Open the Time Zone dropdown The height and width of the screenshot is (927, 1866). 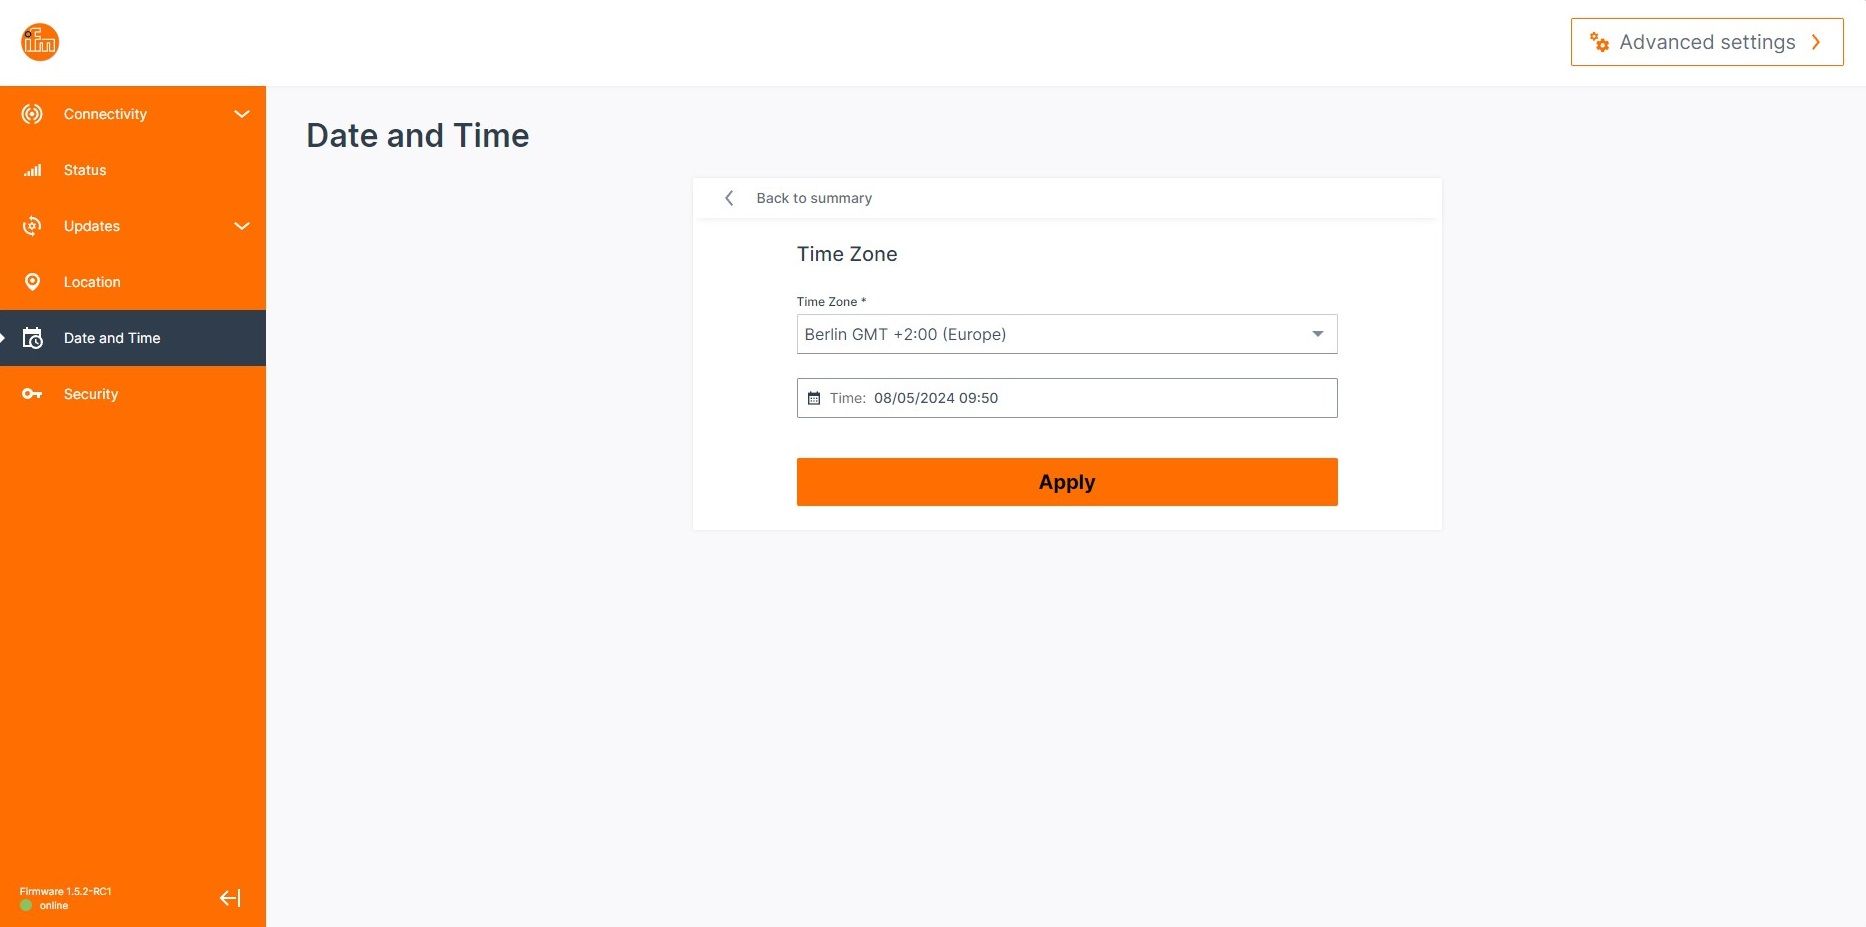(x=1066, y=334)
